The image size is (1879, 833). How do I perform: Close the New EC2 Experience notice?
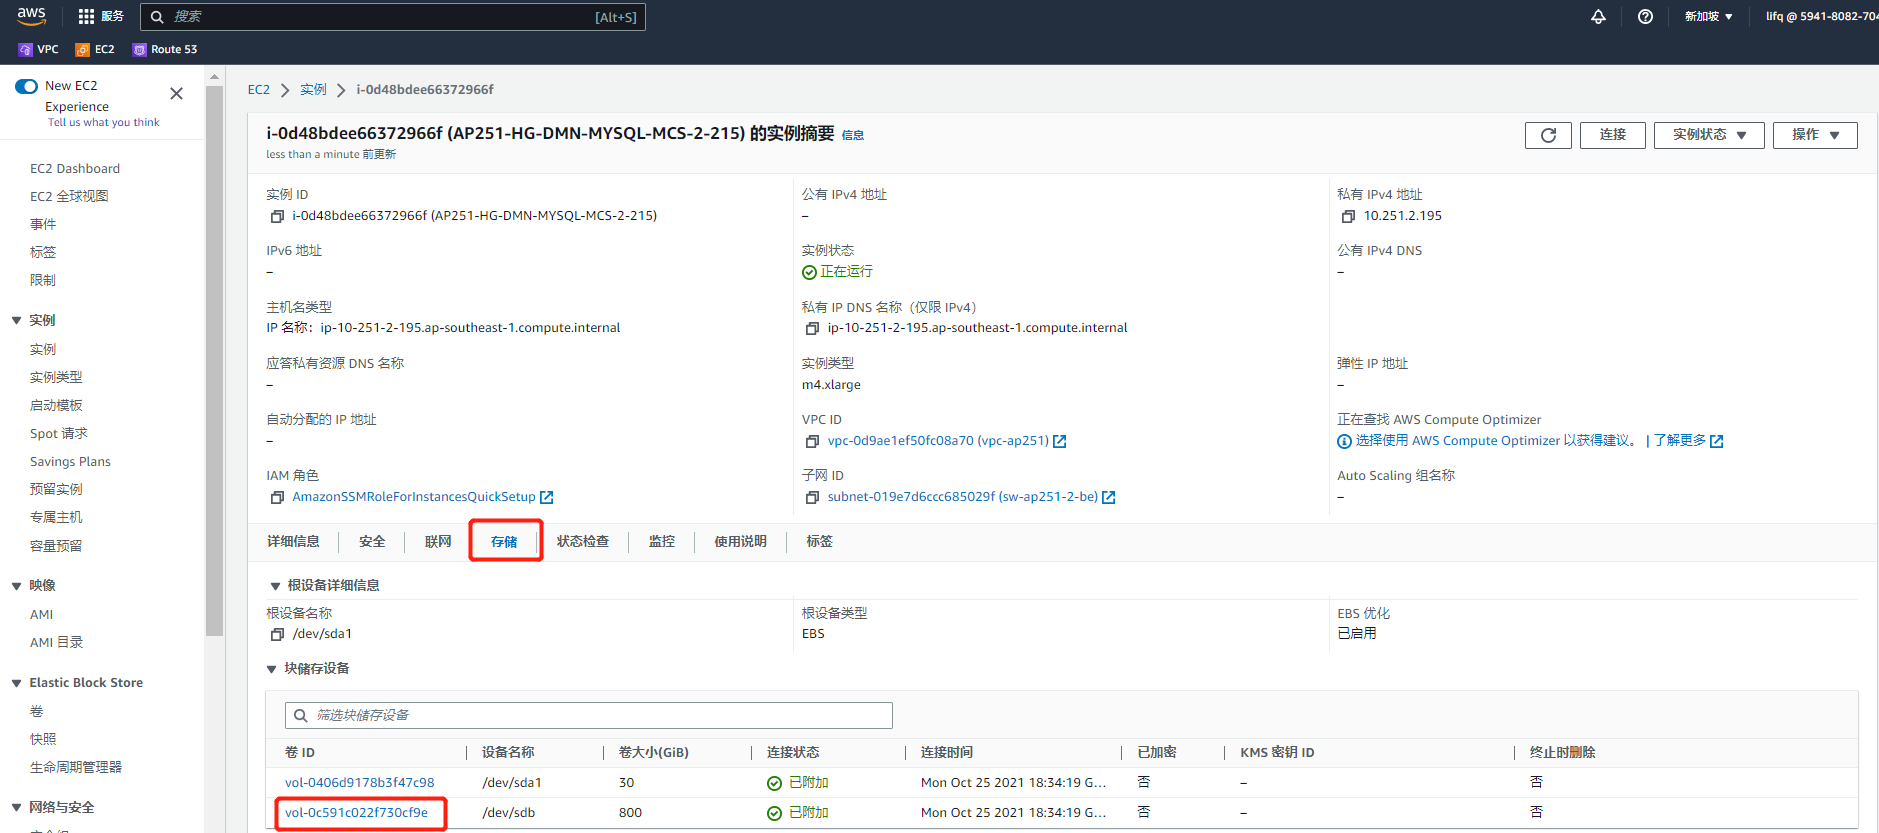pos(176,93)
